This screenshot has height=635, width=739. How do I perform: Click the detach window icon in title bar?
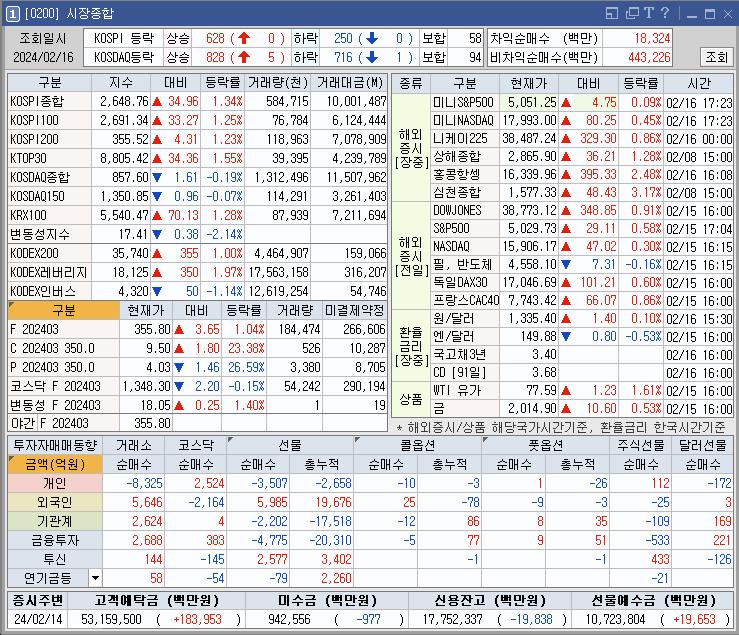click(632, 13)
